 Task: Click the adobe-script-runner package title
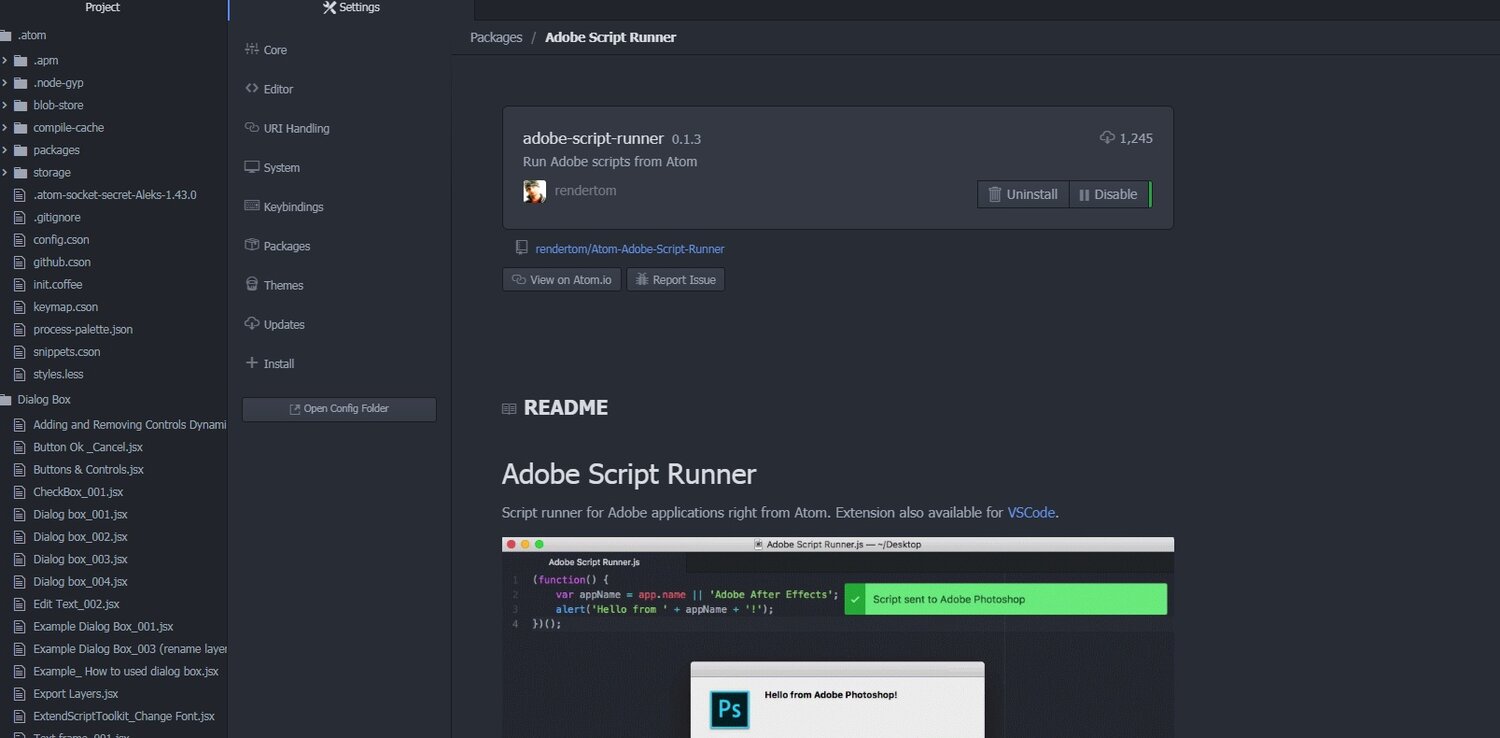click(x=593, y=138)
